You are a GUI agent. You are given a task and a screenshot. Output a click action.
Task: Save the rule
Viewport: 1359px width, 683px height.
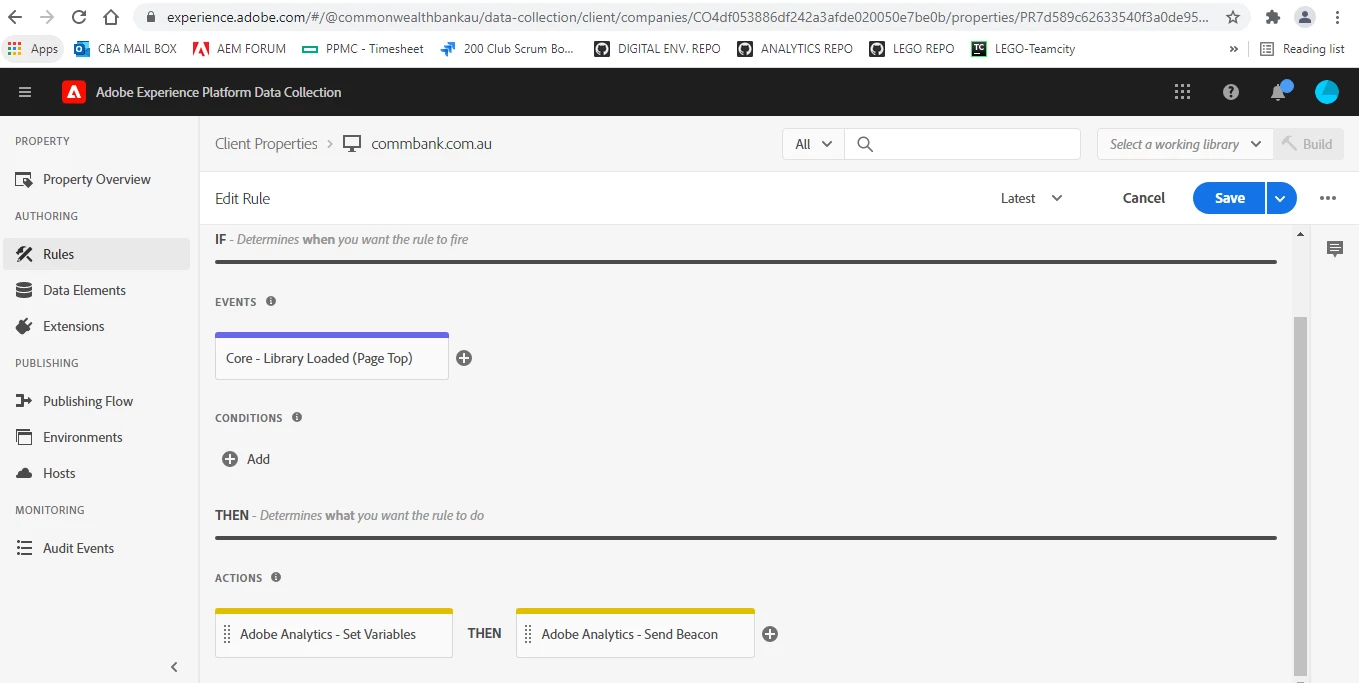point(1229,198)
